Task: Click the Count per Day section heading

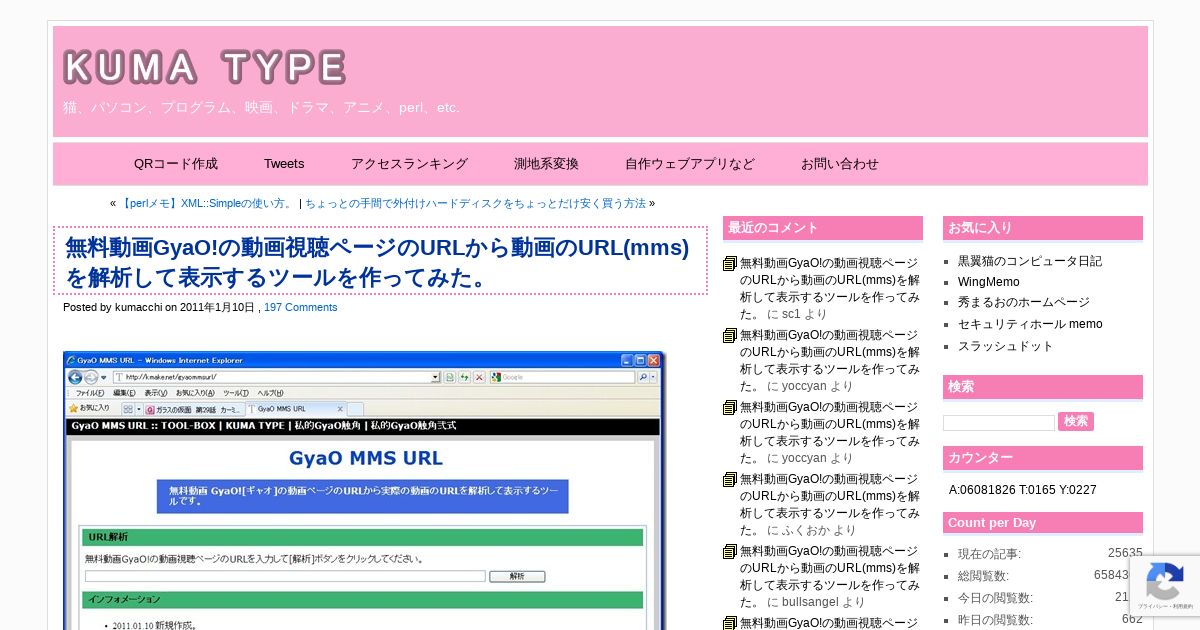Action: tap(1043, 523)
